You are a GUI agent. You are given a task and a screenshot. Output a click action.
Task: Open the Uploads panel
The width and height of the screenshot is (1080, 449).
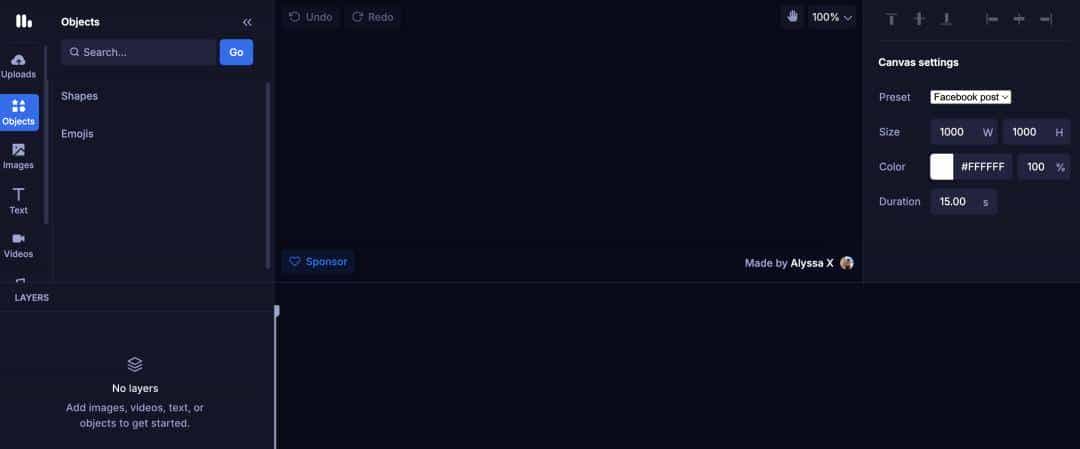pos(19,66)
